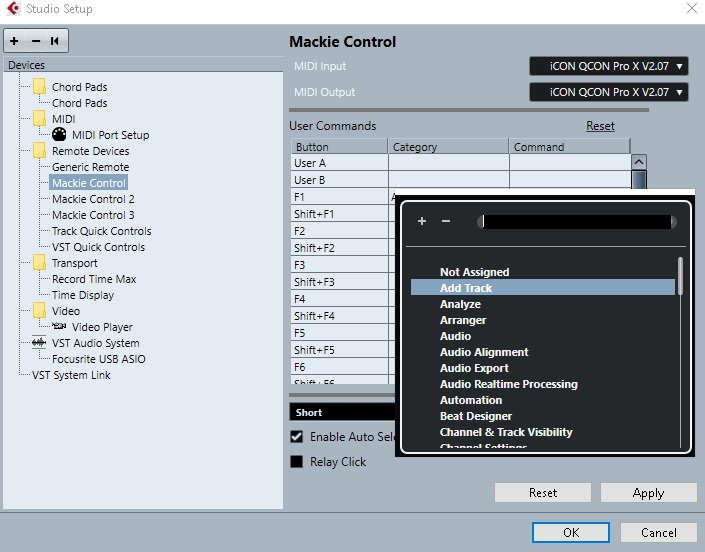Image resolution: width=705 pixels, height=552 pixels.
Task: Select VST Quick Controls in device tree
Action: point(98,247)
